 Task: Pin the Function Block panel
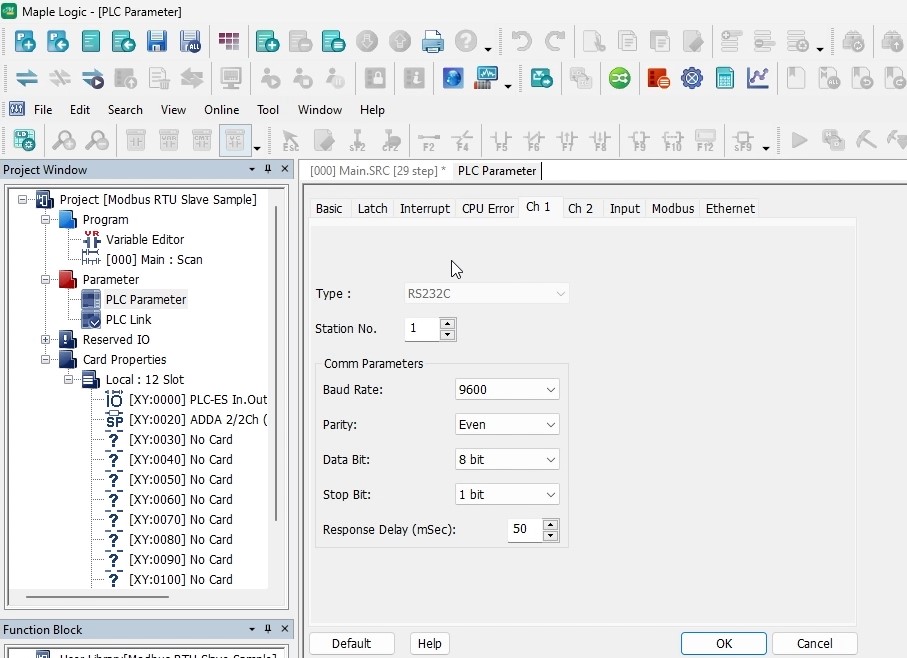tap(268, 629)
